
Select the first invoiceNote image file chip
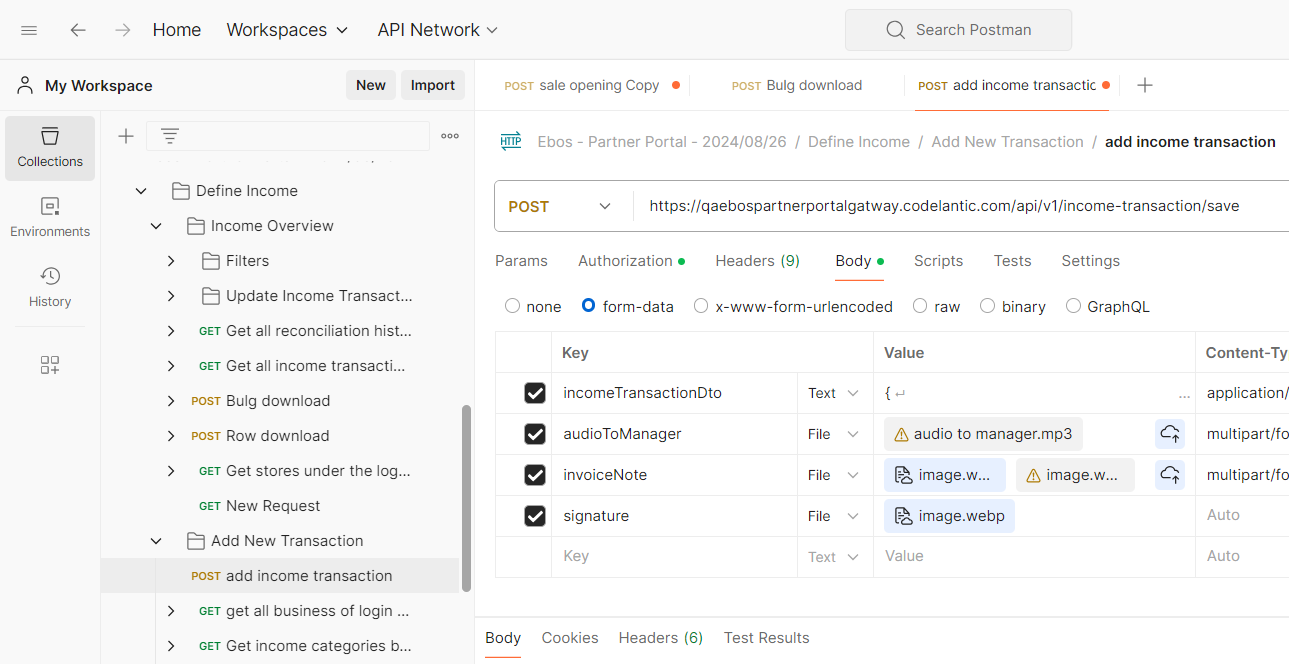point(946,475)
